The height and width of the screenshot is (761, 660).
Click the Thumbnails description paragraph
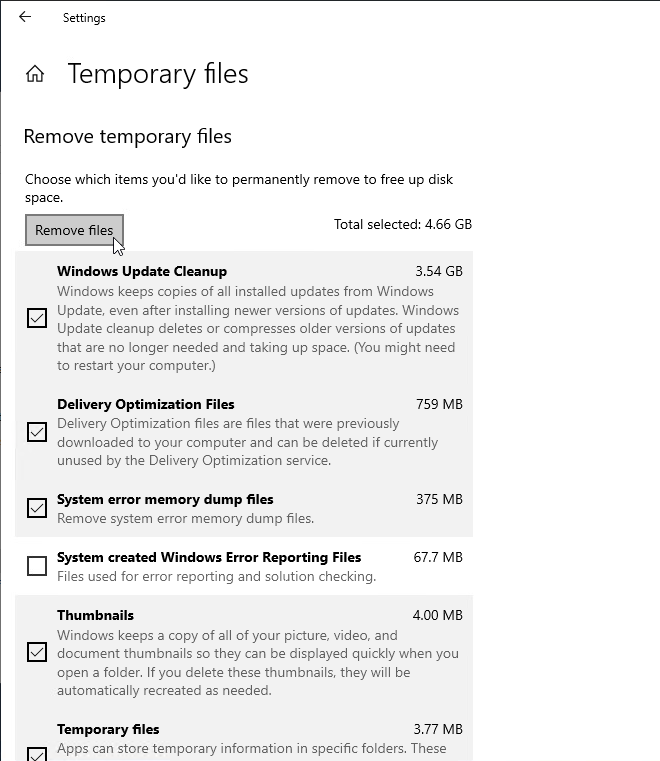tap(258, 663)
